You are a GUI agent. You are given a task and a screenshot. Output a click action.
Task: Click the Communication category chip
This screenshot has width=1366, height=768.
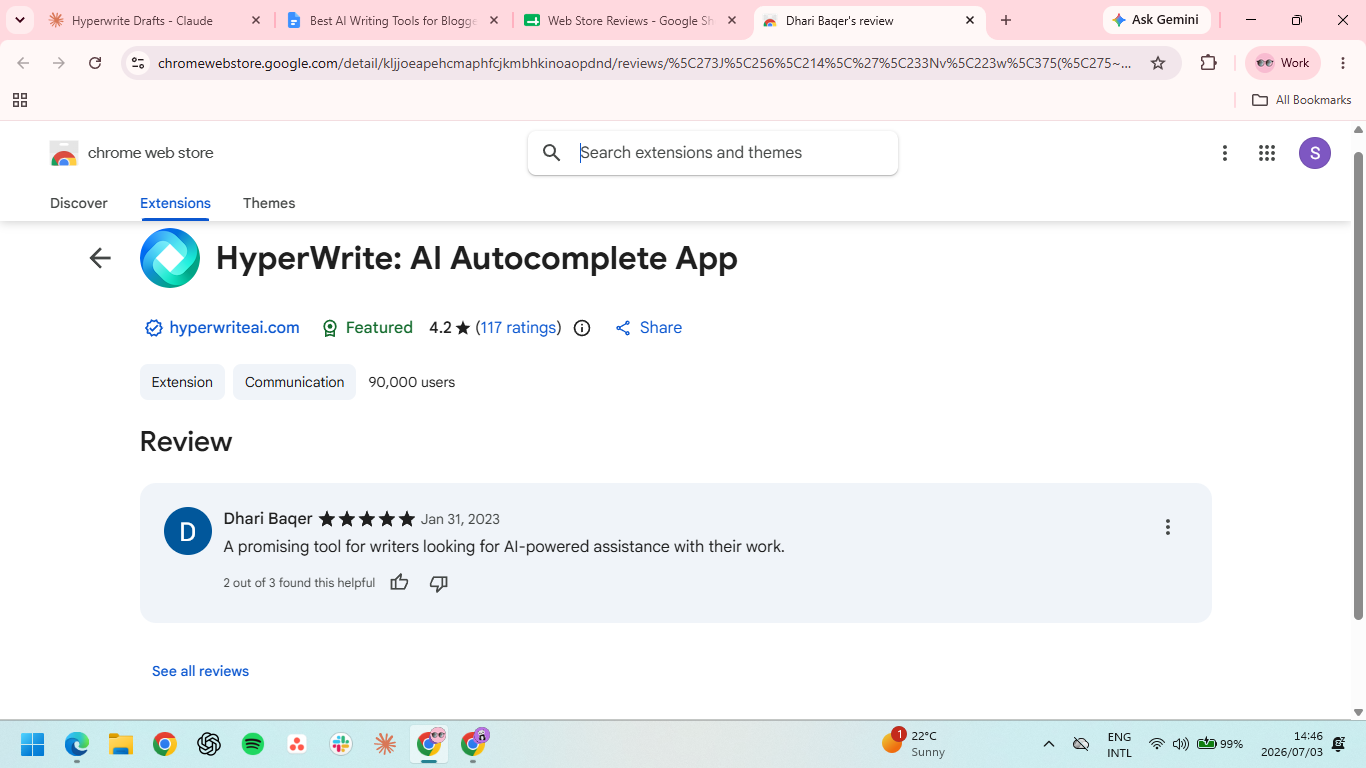pos(294,382)
